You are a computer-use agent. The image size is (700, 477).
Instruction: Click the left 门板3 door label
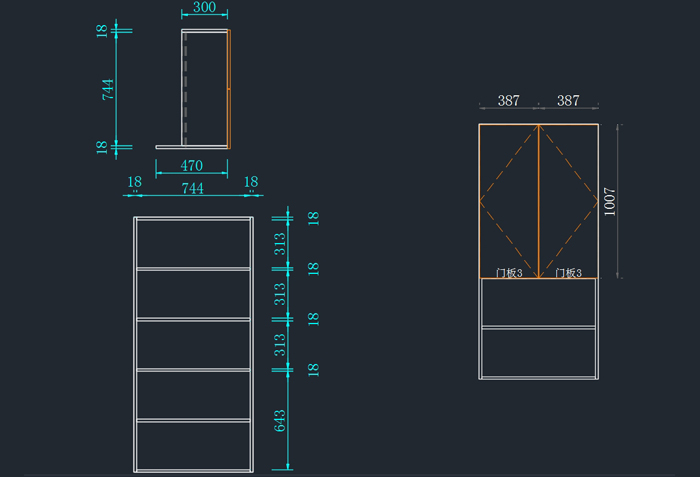click(509, 272)
